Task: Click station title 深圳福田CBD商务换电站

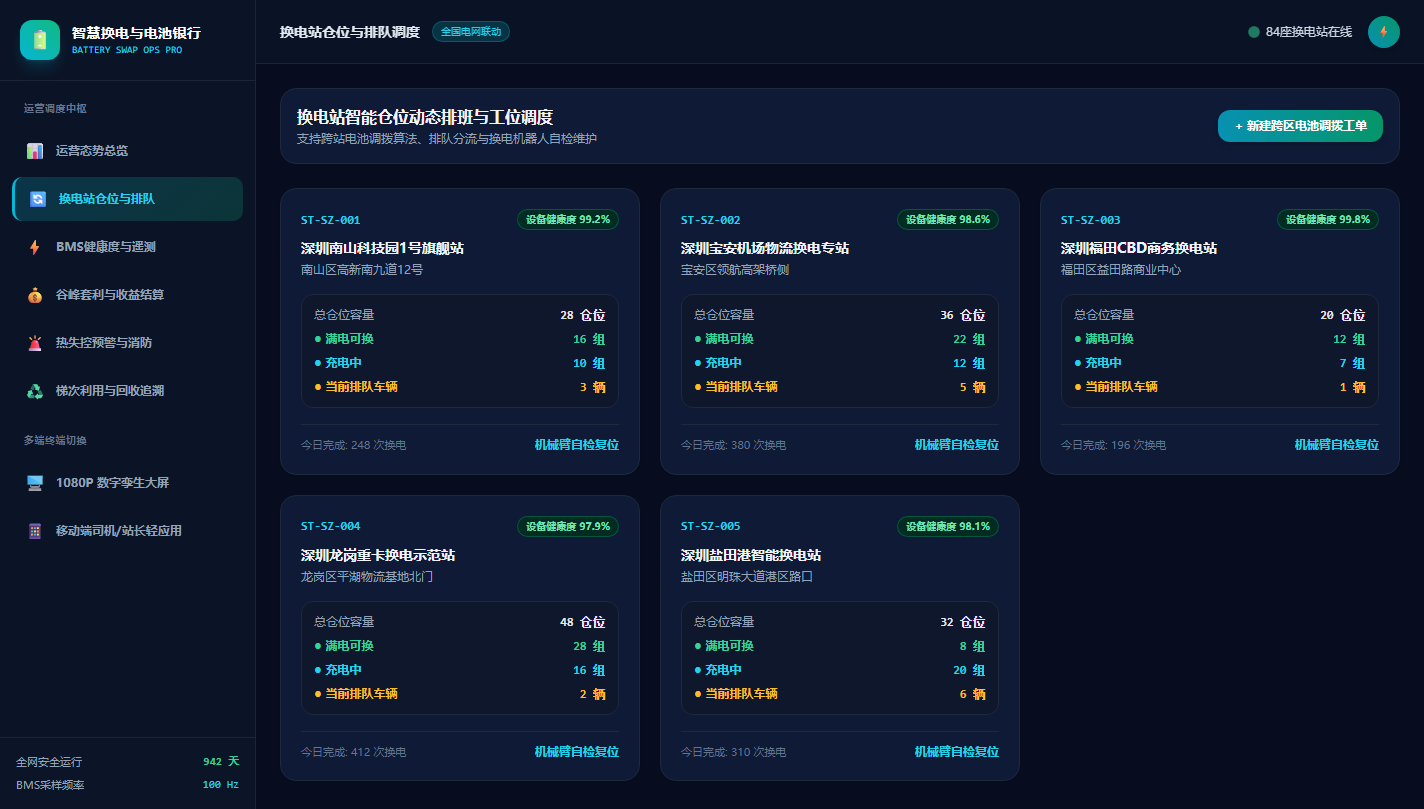Action: click(1139, 248)
